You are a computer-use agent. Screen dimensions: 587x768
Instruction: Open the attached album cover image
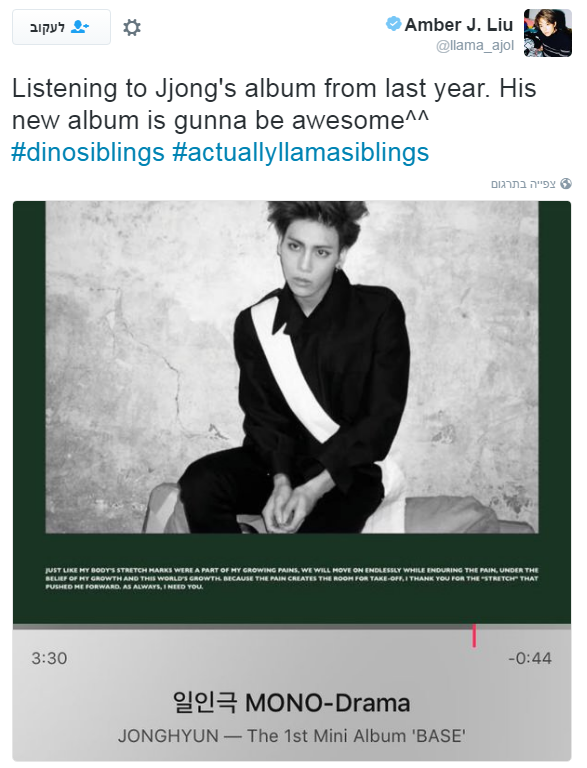tap(292, 412)
